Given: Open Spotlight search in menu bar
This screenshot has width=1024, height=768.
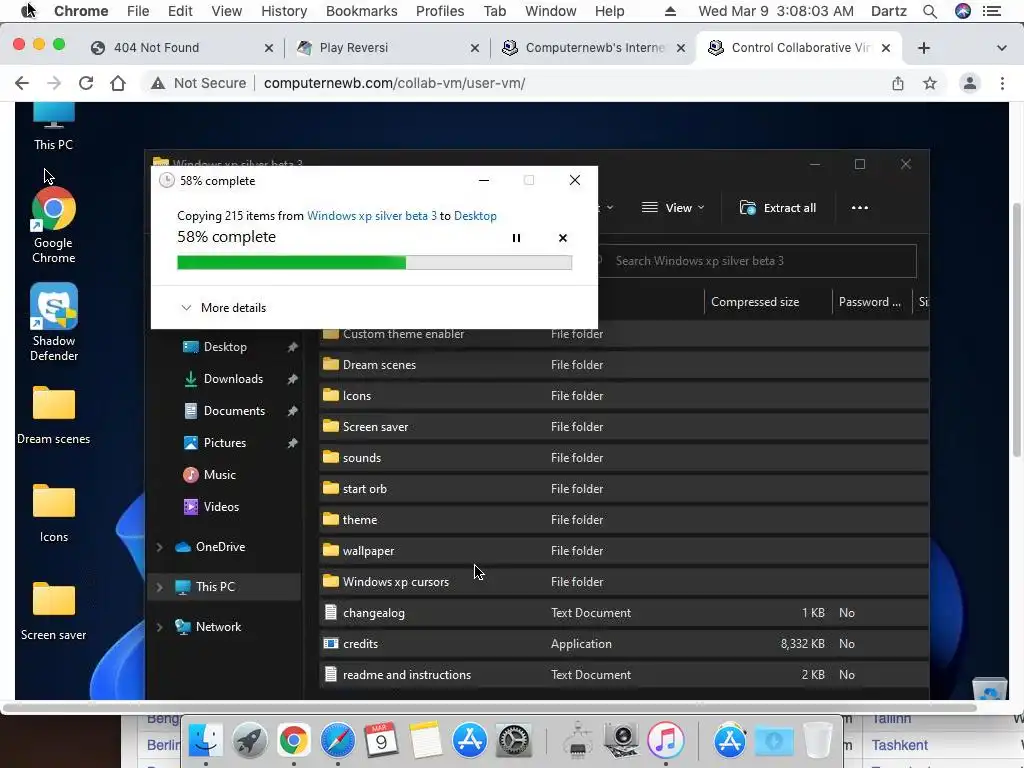Looking at the screenshot, I should click(930, 11).
